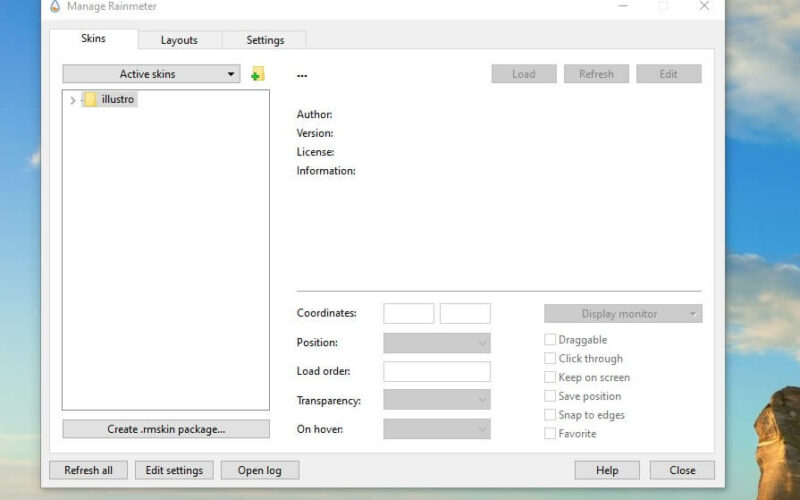
Task: Switch to the Layouts tab
Action: 179,40
